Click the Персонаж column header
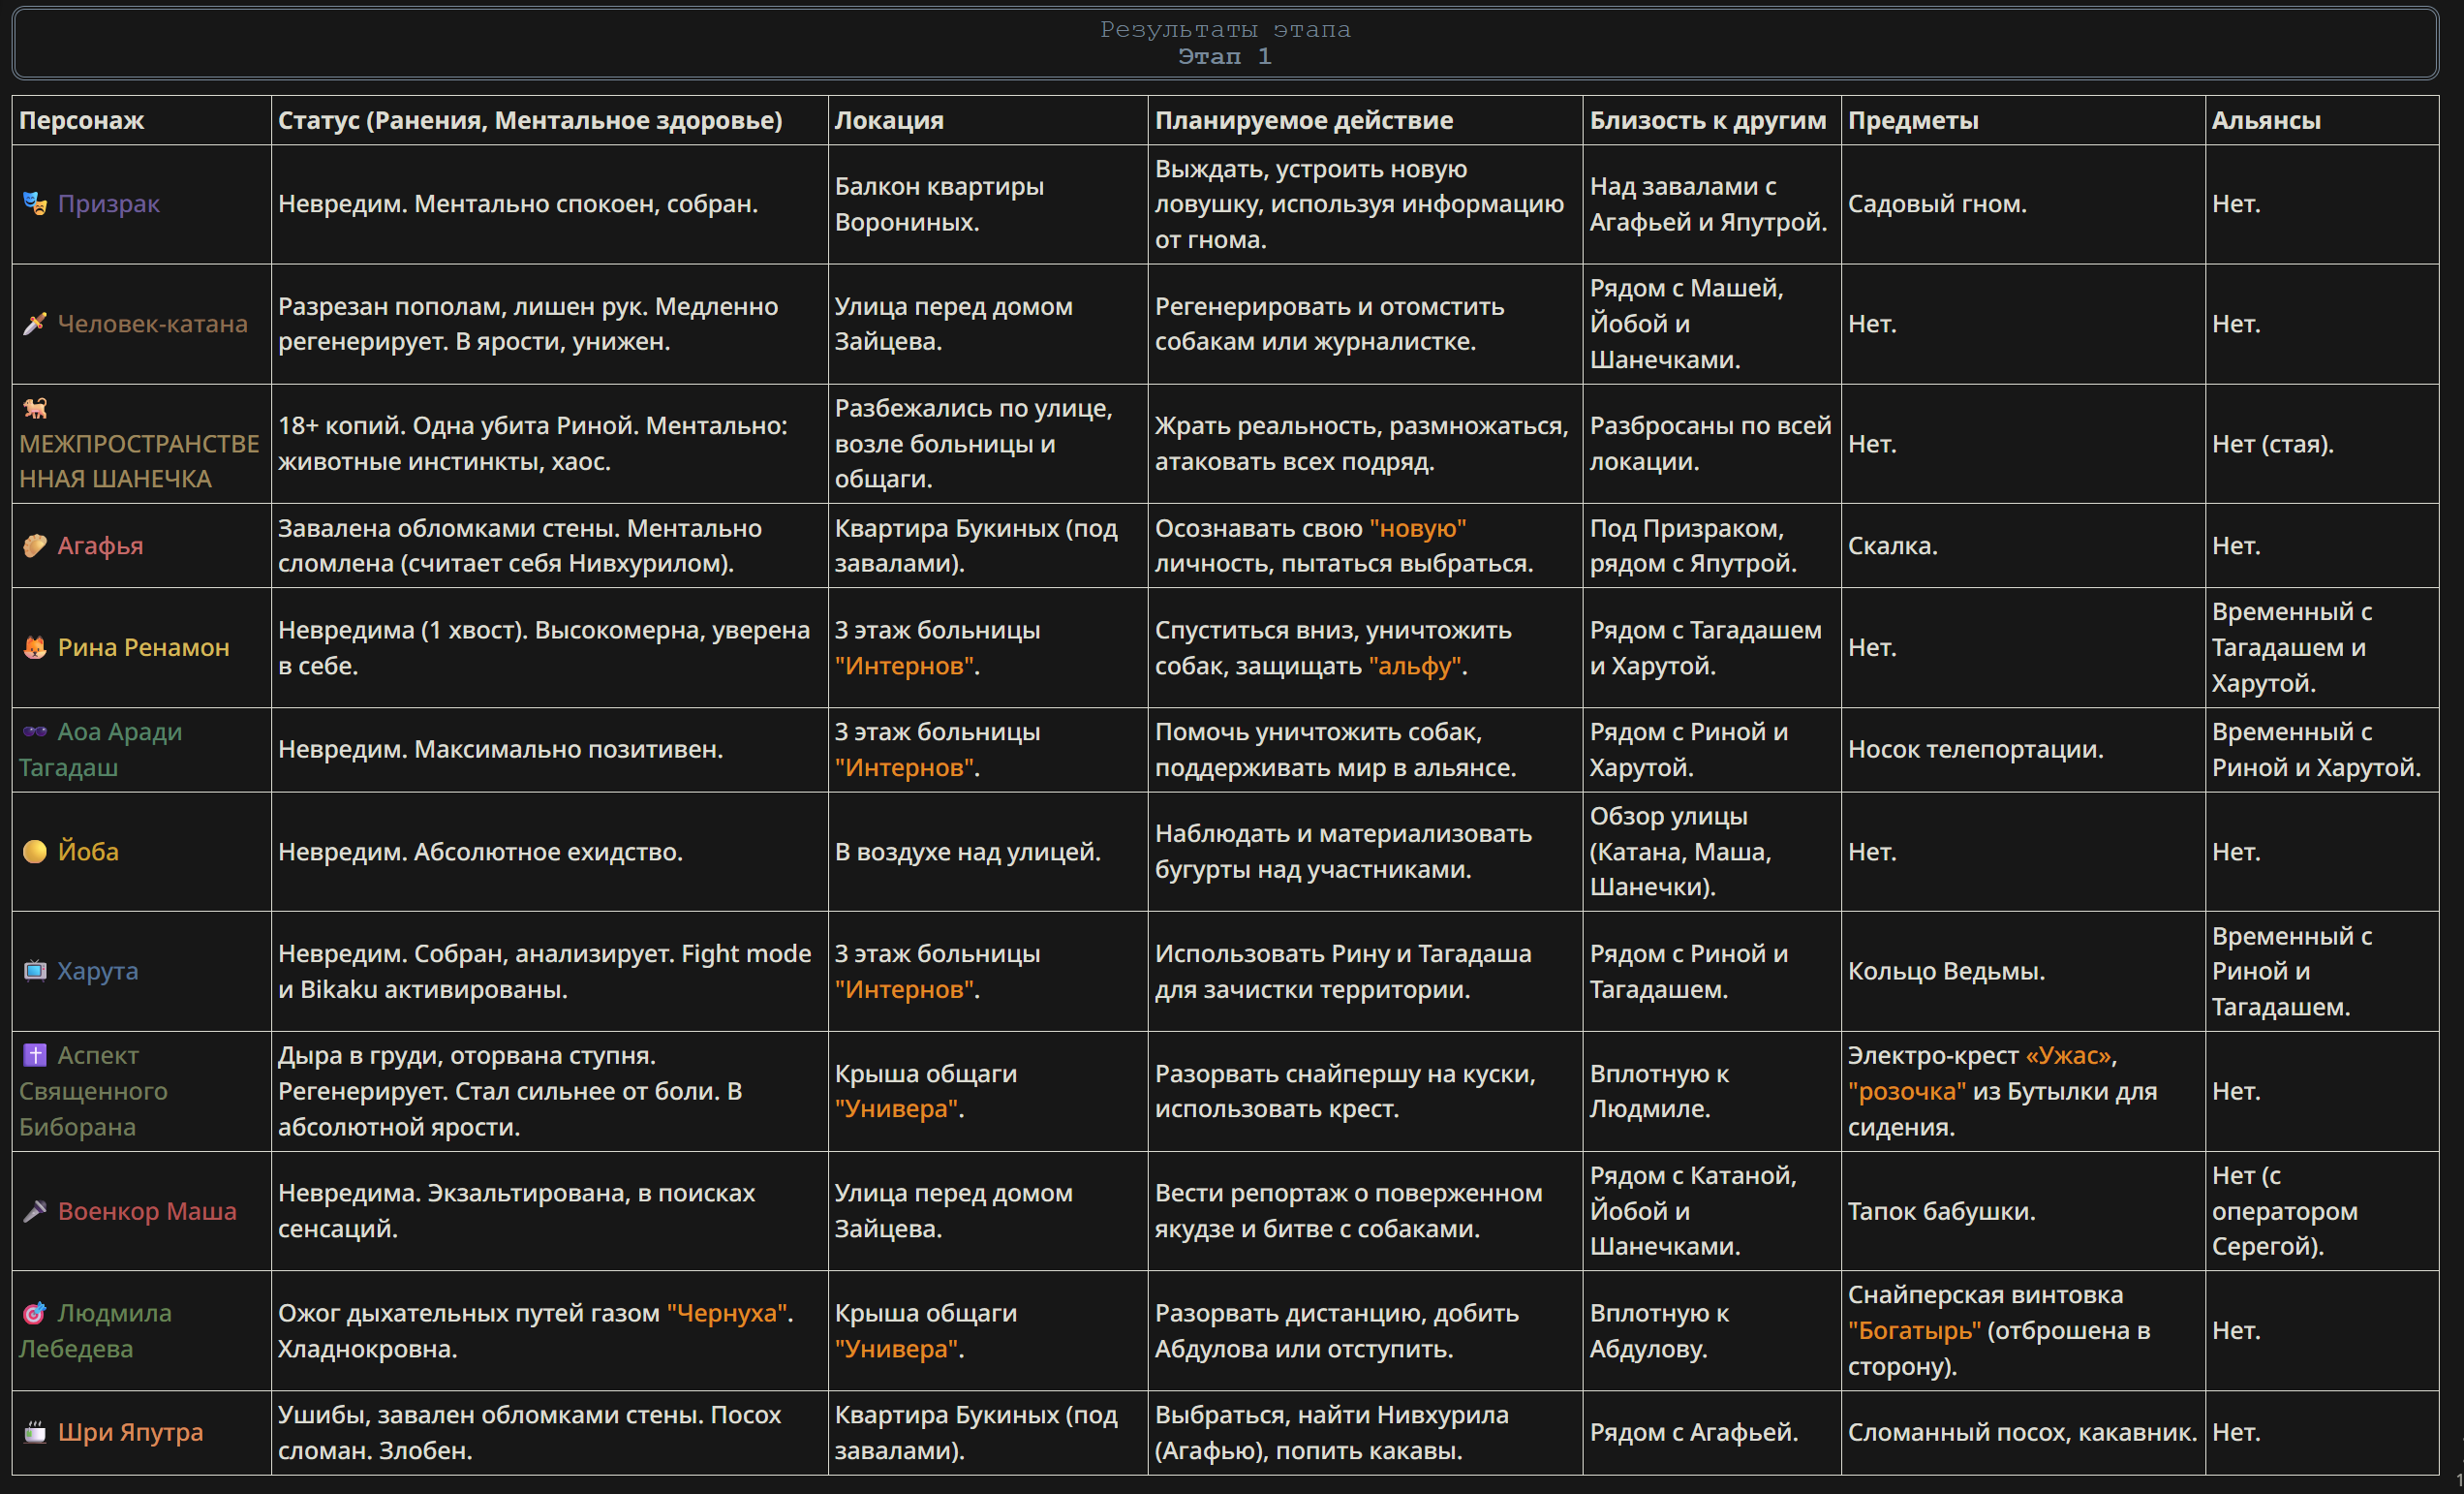Screen dimensions: 2464x1494 click(81, 121)
